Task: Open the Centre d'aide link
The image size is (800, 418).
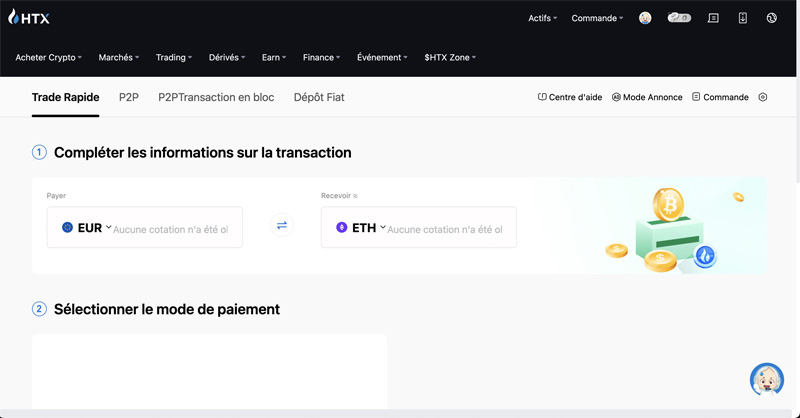Action: [570, 97]
